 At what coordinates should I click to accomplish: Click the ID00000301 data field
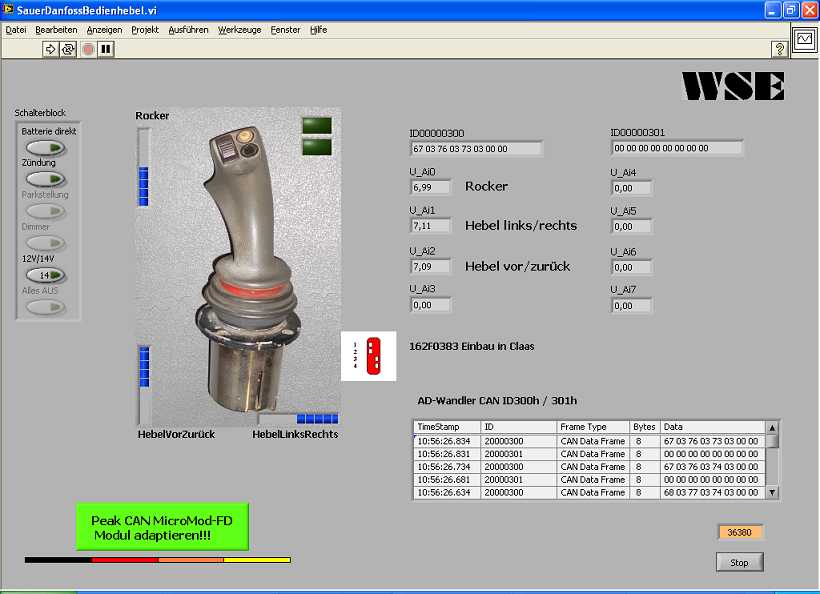677,148
